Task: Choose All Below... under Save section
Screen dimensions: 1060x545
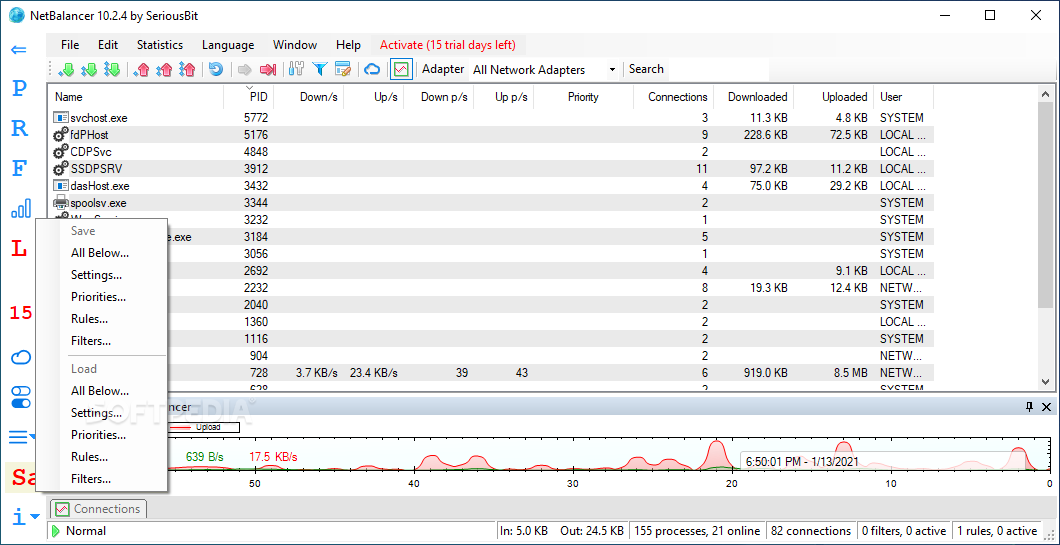Action: pos(101,253)
